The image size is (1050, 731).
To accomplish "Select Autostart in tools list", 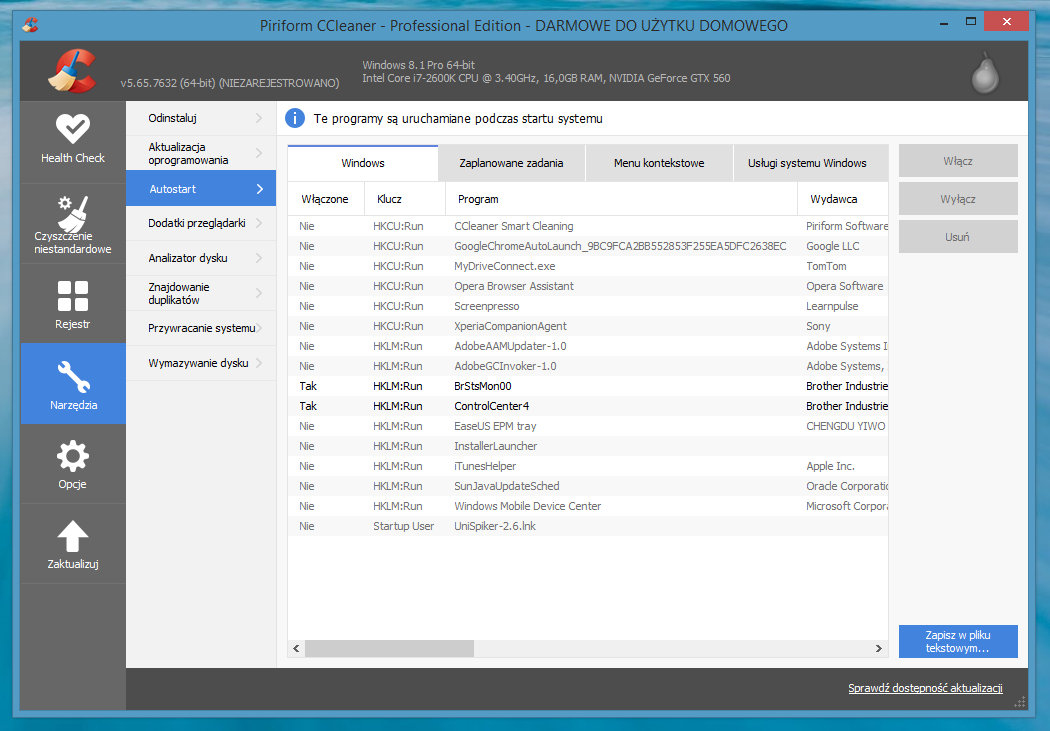I will (201, 189).
